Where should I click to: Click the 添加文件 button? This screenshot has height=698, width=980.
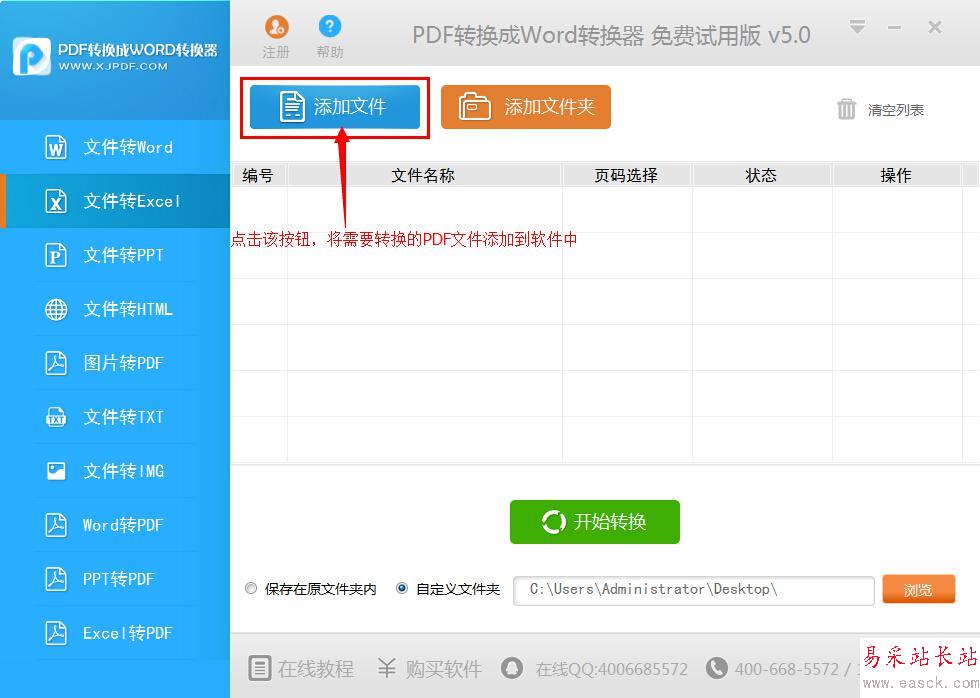click(335, 107)
